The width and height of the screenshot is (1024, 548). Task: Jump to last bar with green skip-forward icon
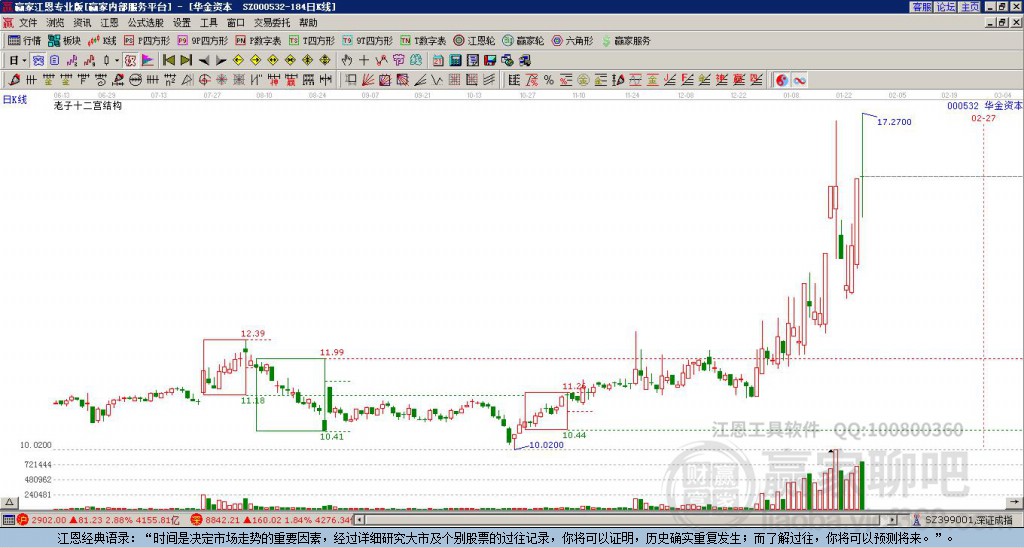186,61
